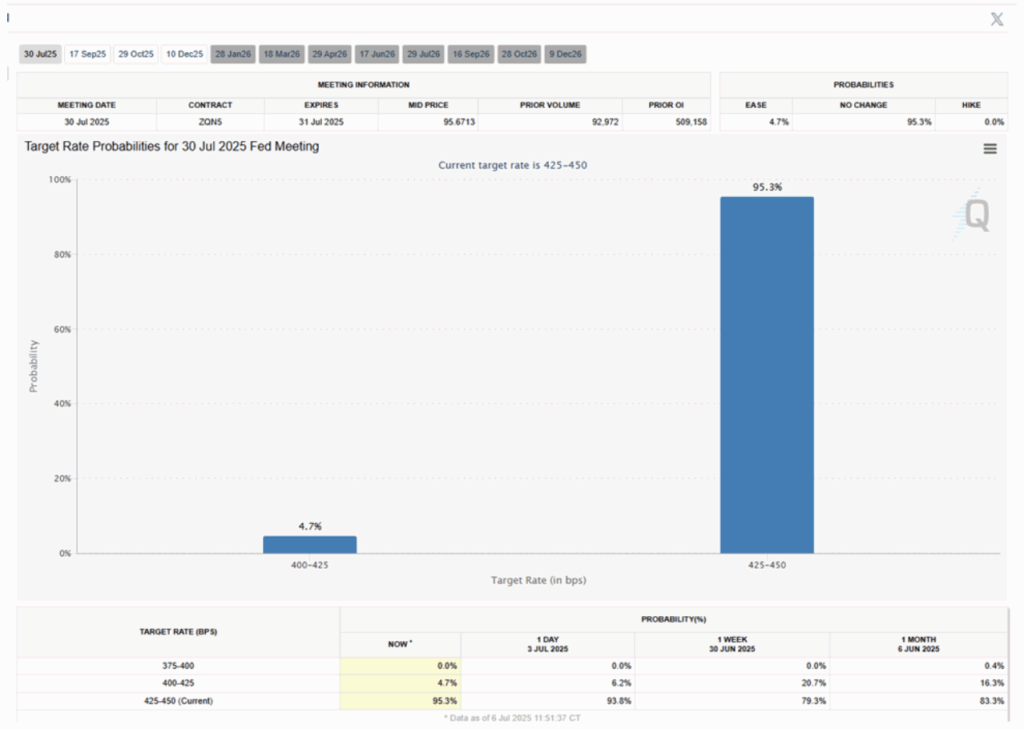Choose the 28 Jan26 meeting tab
1024x729 pixels.
coord(233,54)
